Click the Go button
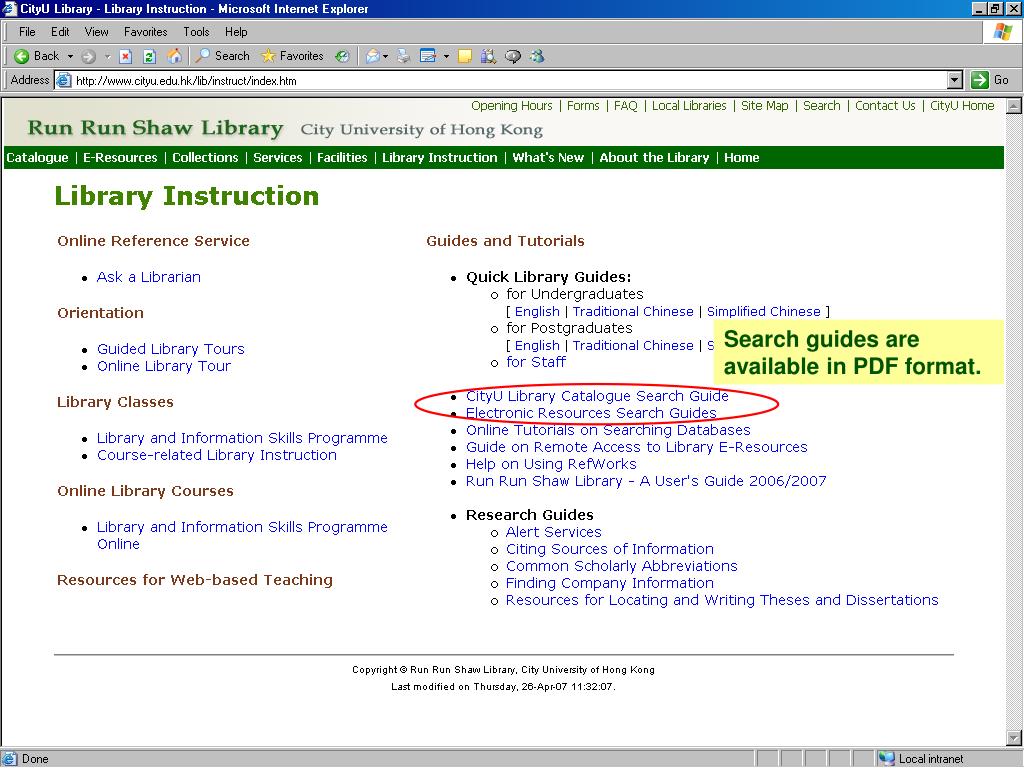Screen dimensions: 1024x768 pos(990,80)
